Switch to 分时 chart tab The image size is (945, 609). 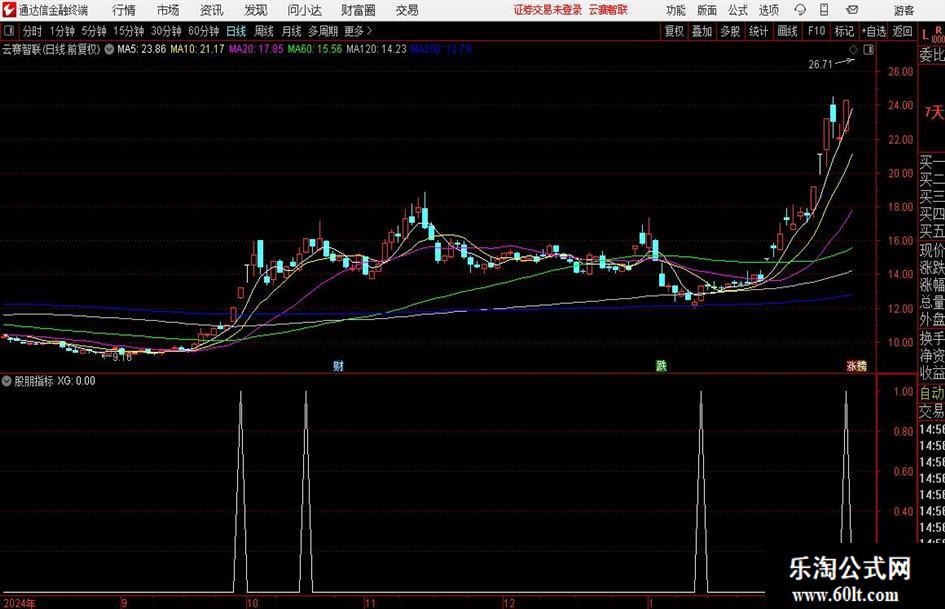(33, 31)
